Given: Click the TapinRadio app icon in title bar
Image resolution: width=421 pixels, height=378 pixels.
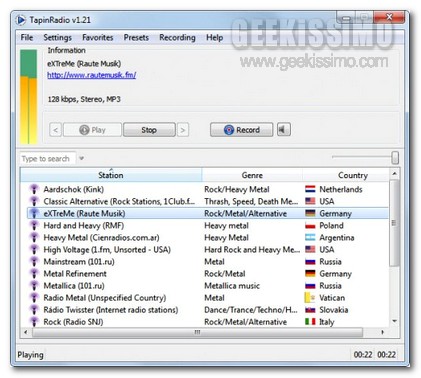Looking at the screenshot, I should [x=20, y=20].
